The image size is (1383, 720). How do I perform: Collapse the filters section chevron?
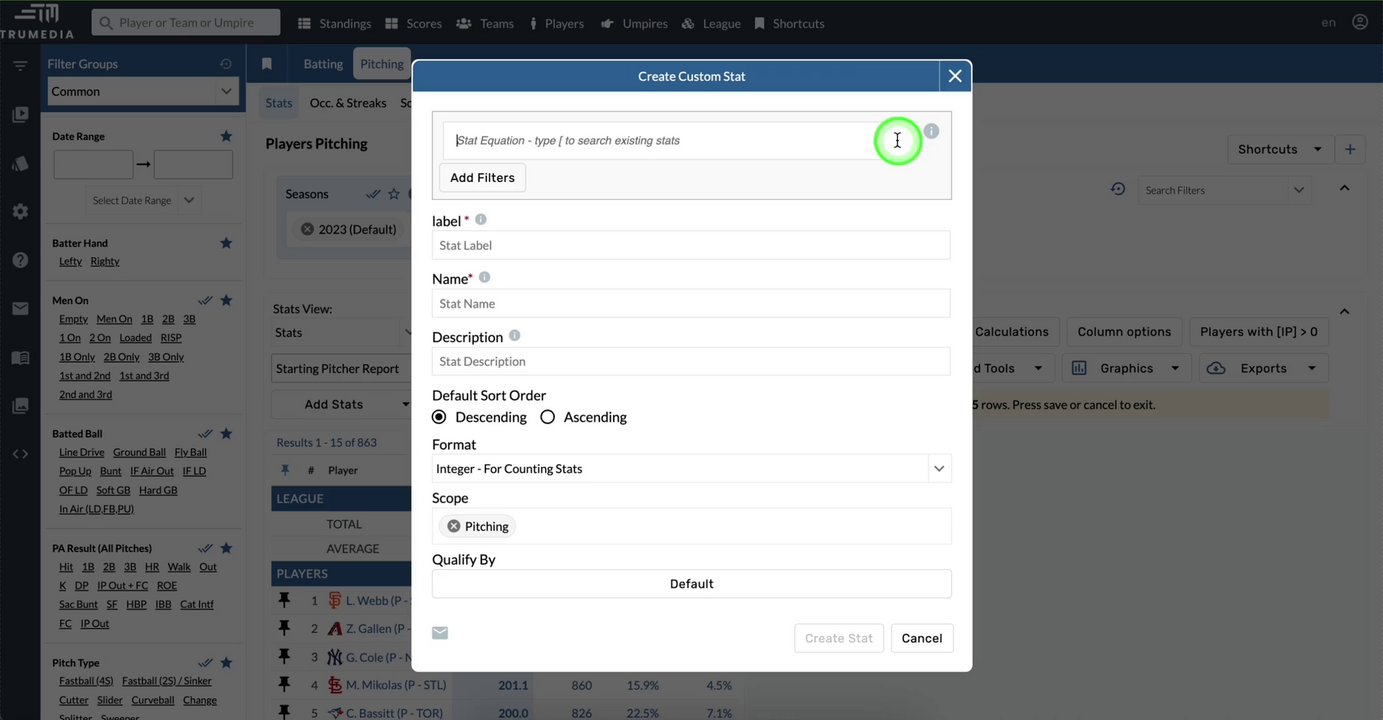click(1344, 188)
